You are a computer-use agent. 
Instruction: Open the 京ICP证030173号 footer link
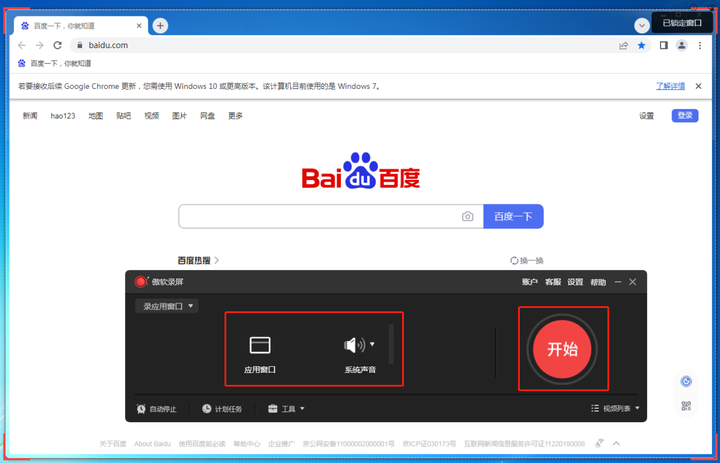429,444
